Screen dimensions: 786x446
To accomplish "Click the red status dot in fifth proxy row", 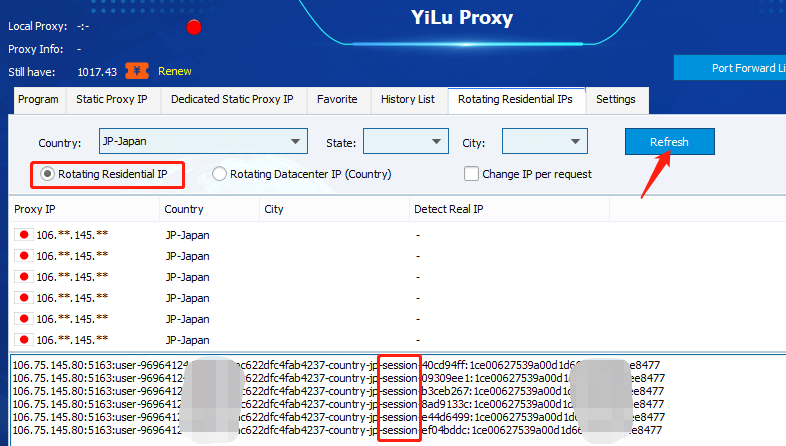I will pos(24,319).
